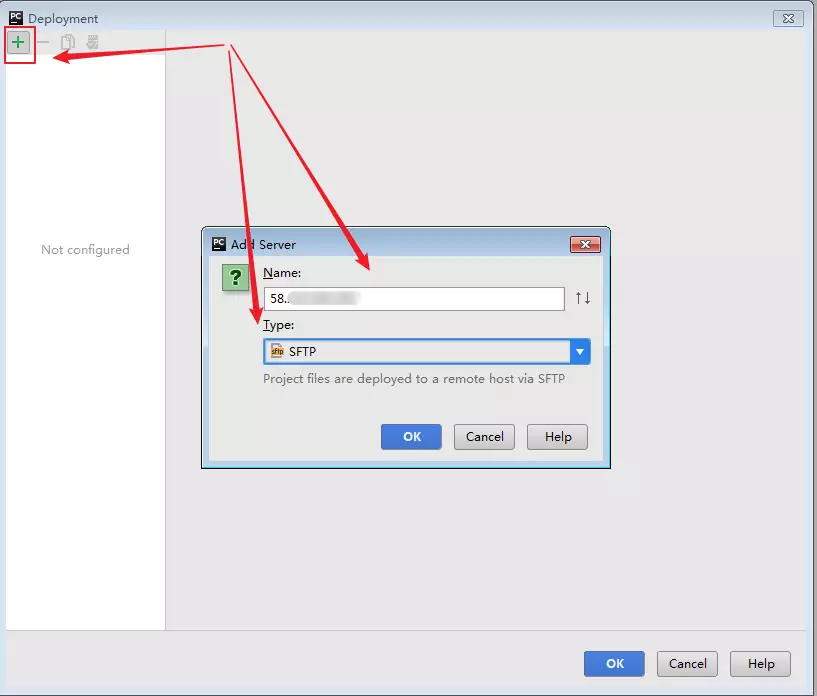The image size is (817, 696).
Task: Cancel the Add Server dialog
Action: pos(484,437)
